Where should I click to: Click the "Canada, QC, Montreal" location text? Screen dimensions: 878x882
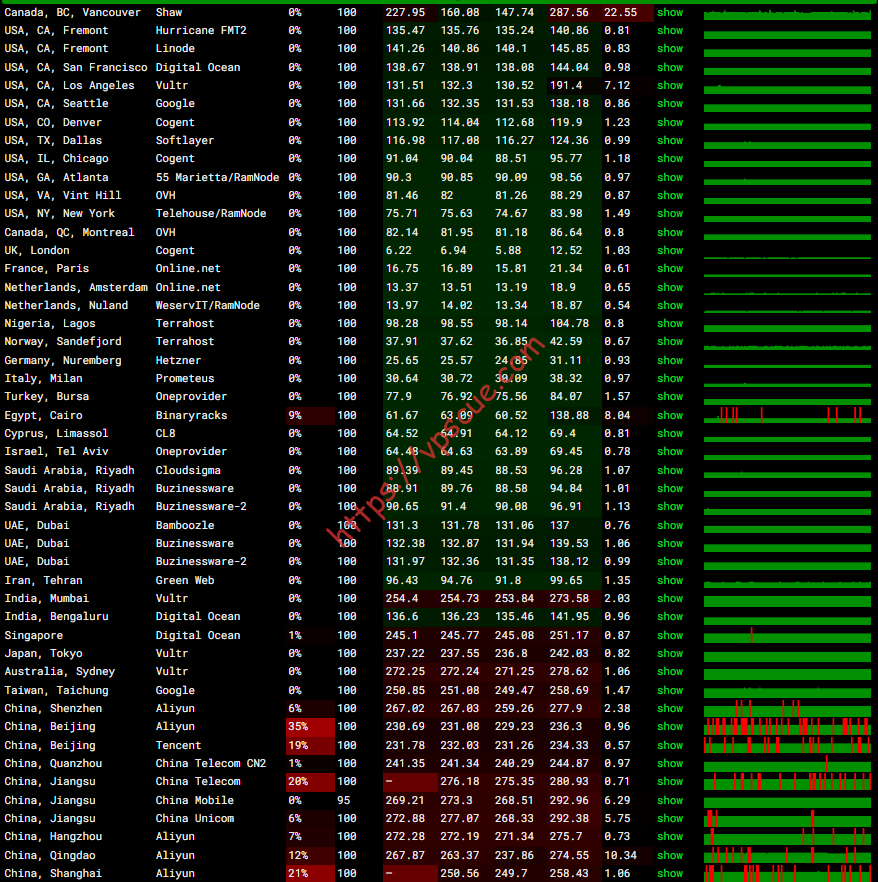[x=69, y=232]
